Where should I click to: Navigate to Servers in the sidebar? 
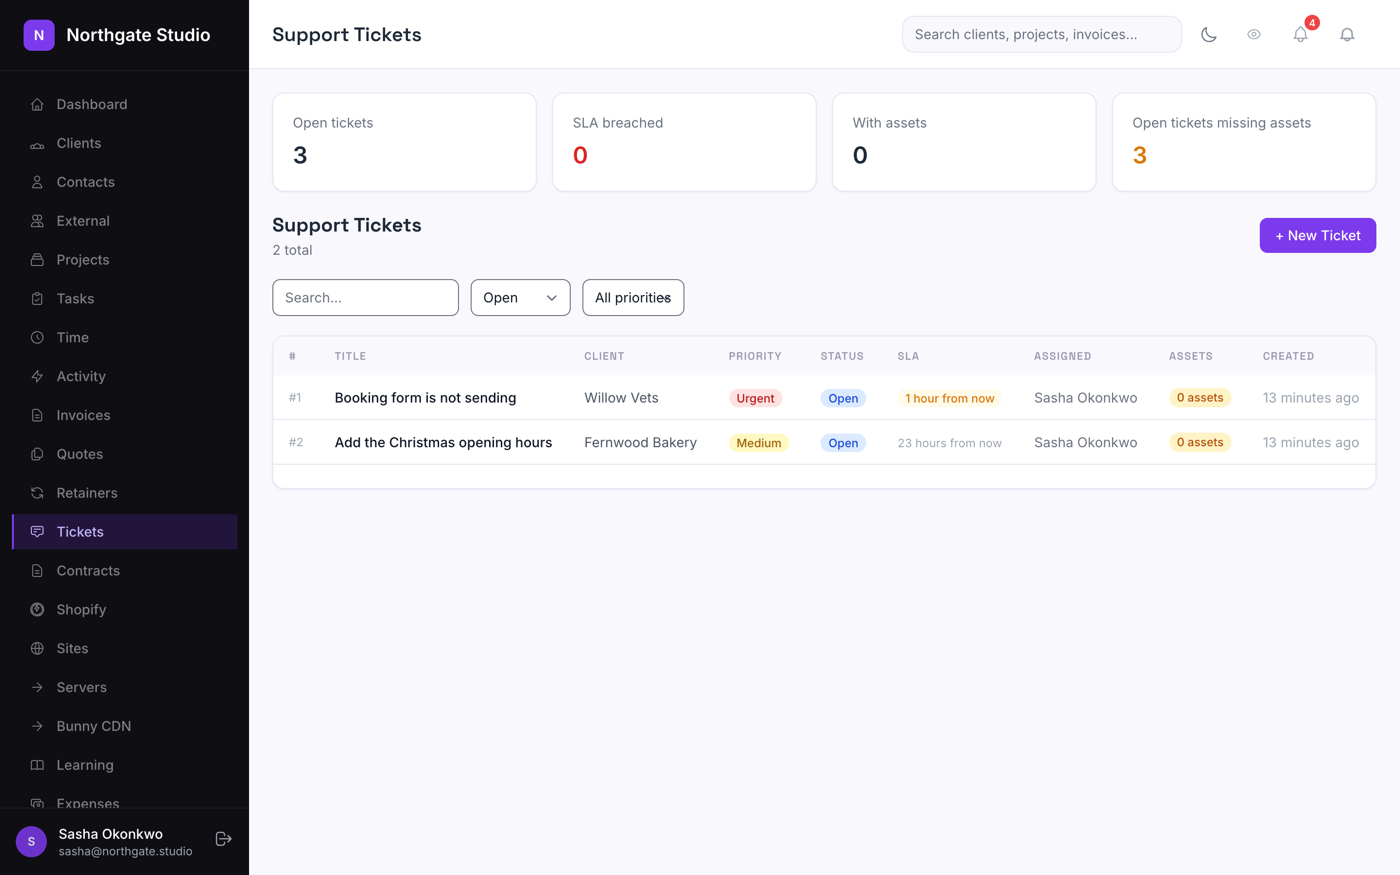pos(125,687)
